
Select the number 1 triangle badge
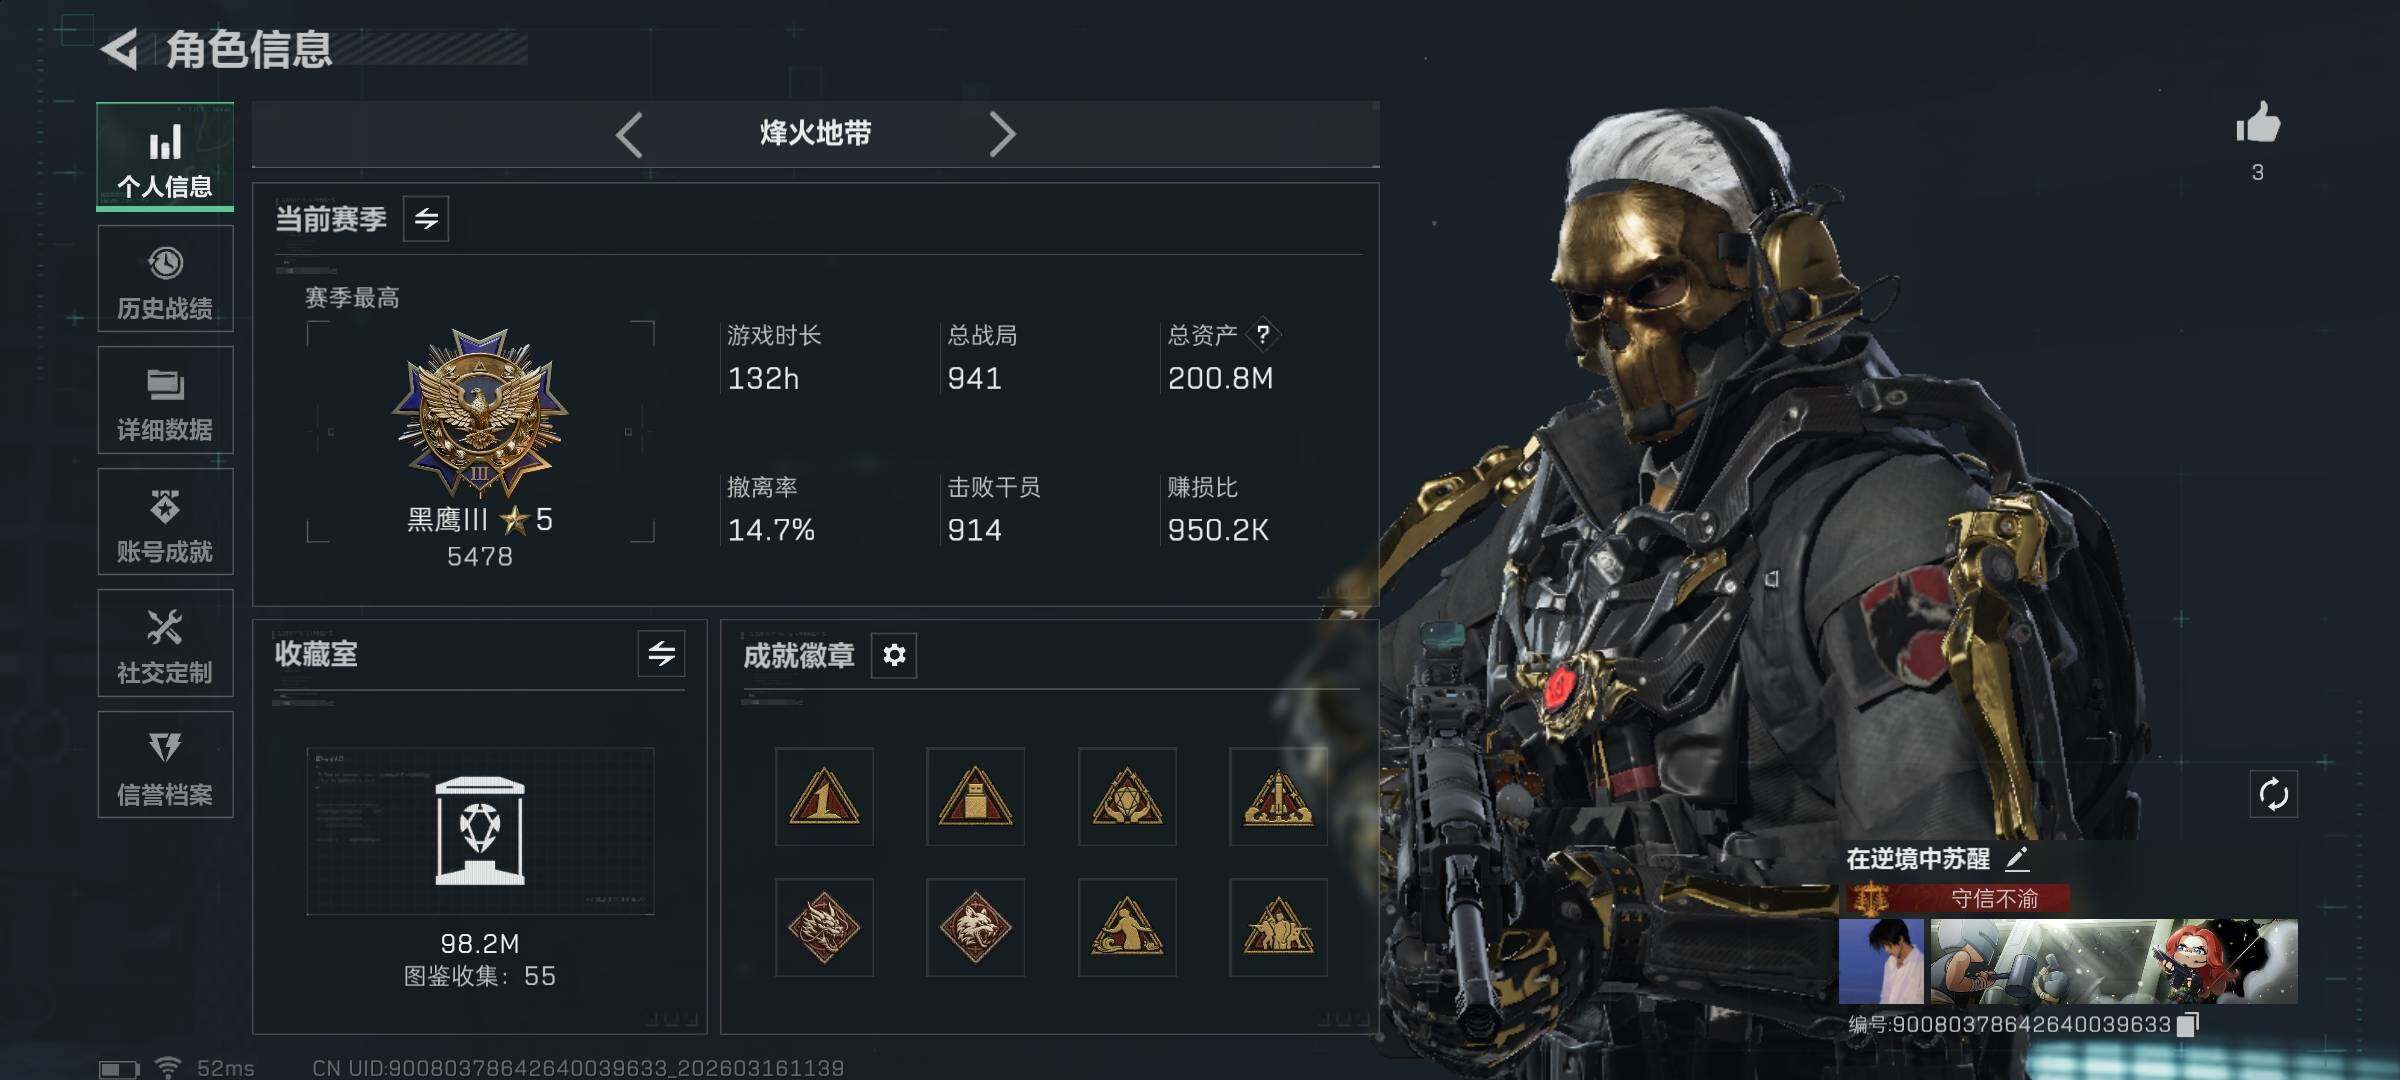[x=824, y=797]
